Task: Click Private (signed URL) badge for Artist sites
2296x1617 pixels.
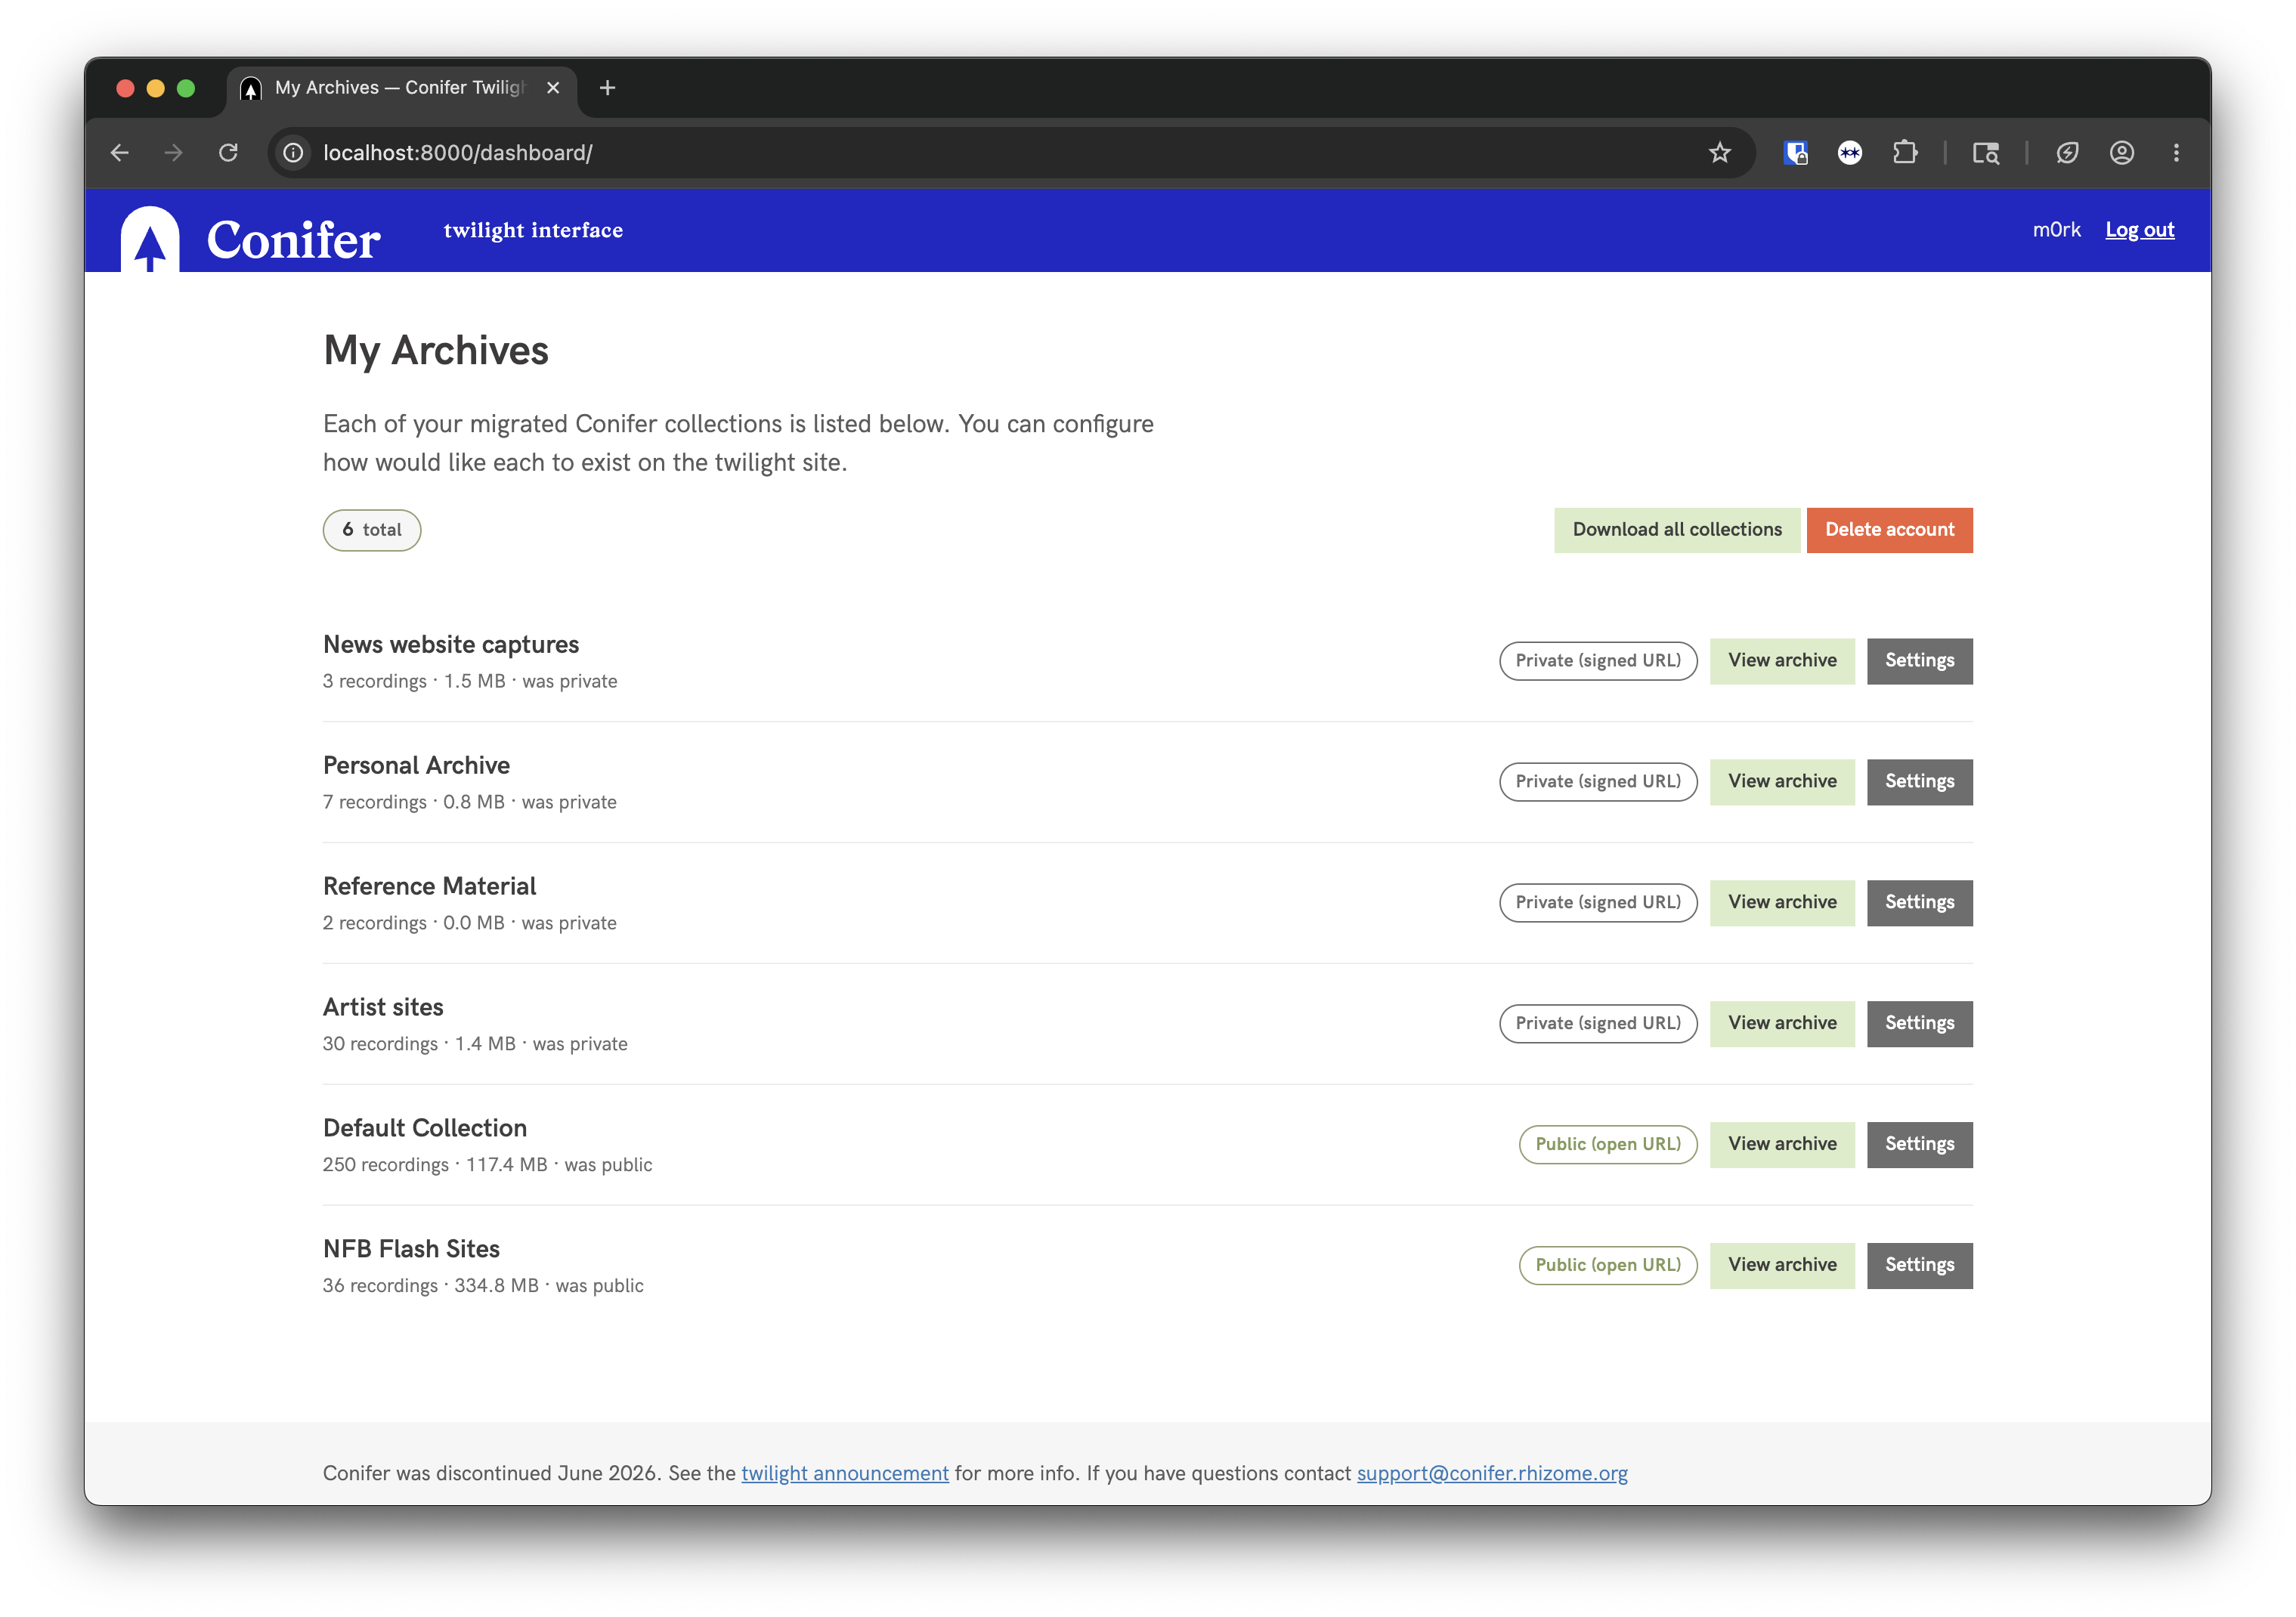Action: coord(1598,1024)
